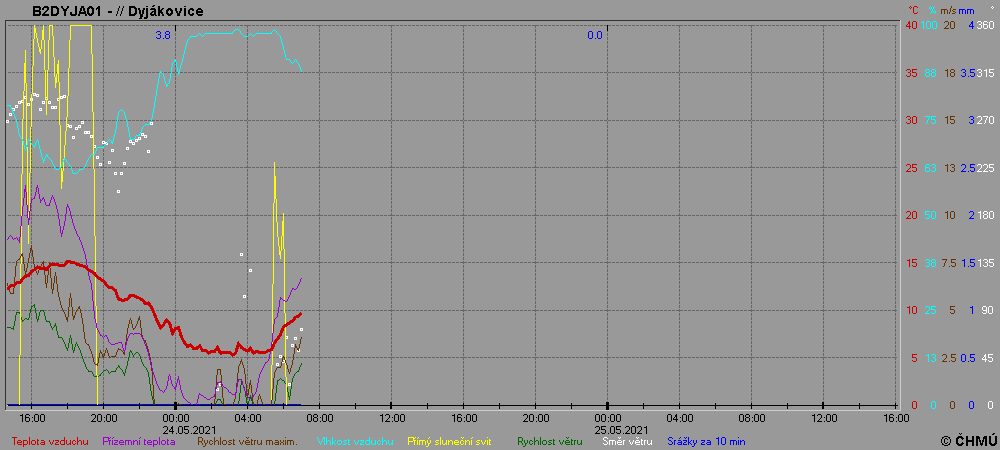Viewport: 1000px width, 450px height.
Task: Click the 360 wind direction axis value
Action: [x=984, y=25]
